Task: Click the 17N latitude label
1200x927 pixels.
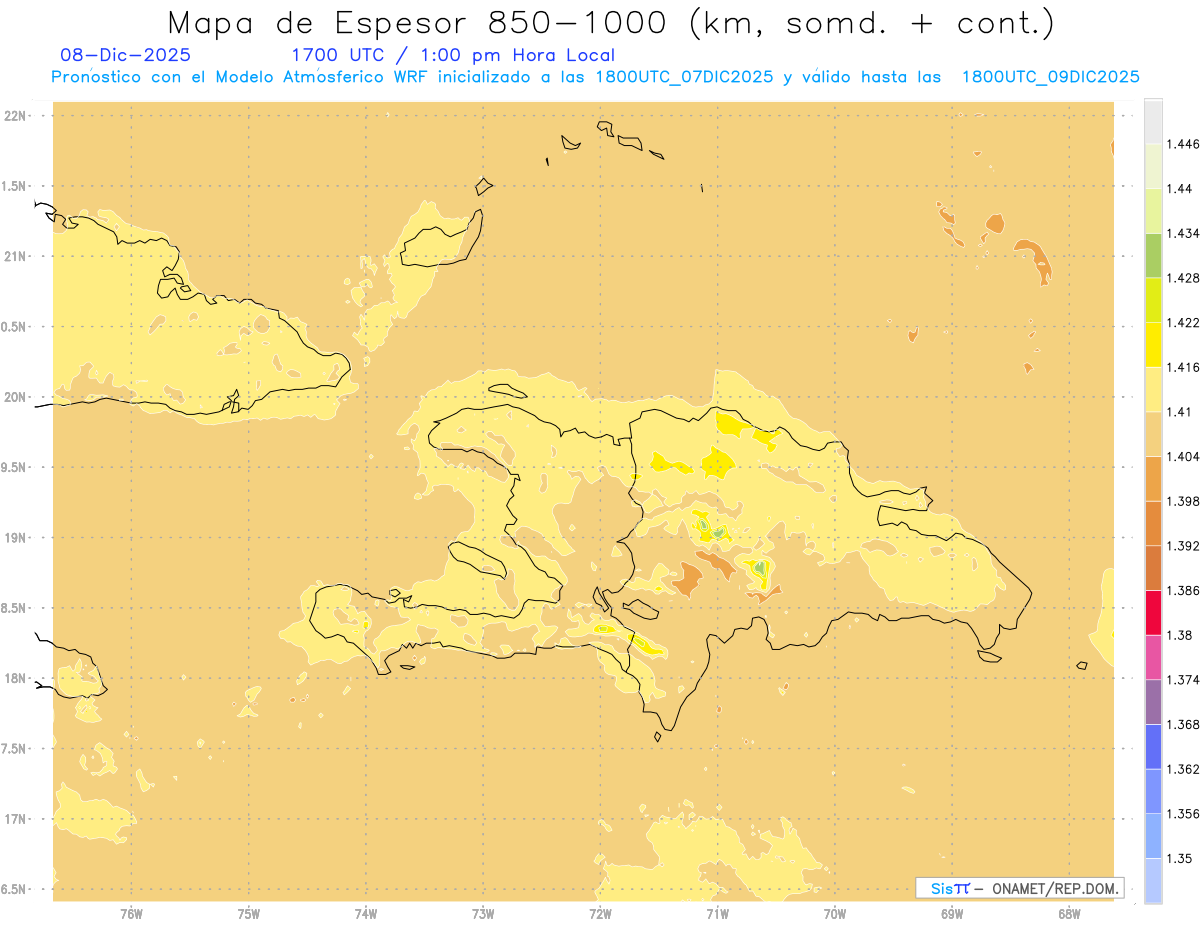Action: 15,819
